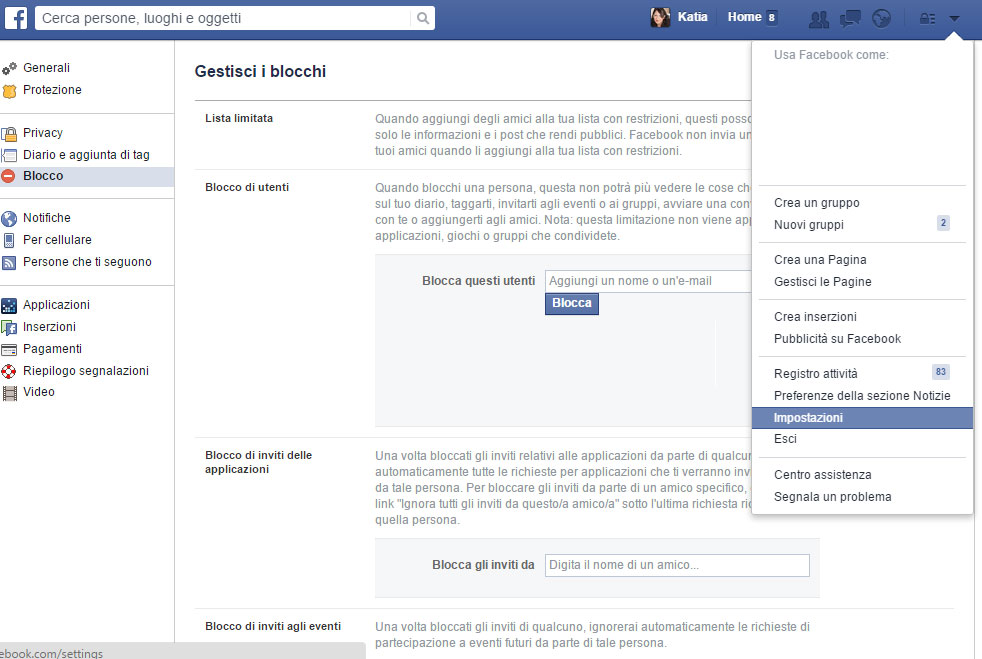Click the Applicazioni icon
The image size is (982, 659).
pyautogui.click(x=9, y=306)
